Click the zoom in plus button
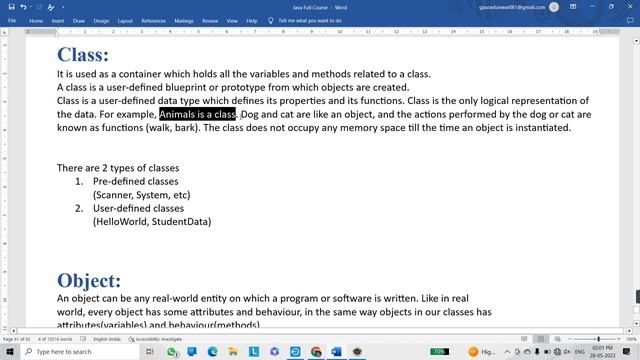Screen dimensions: 640x360 tap(619, 339)
